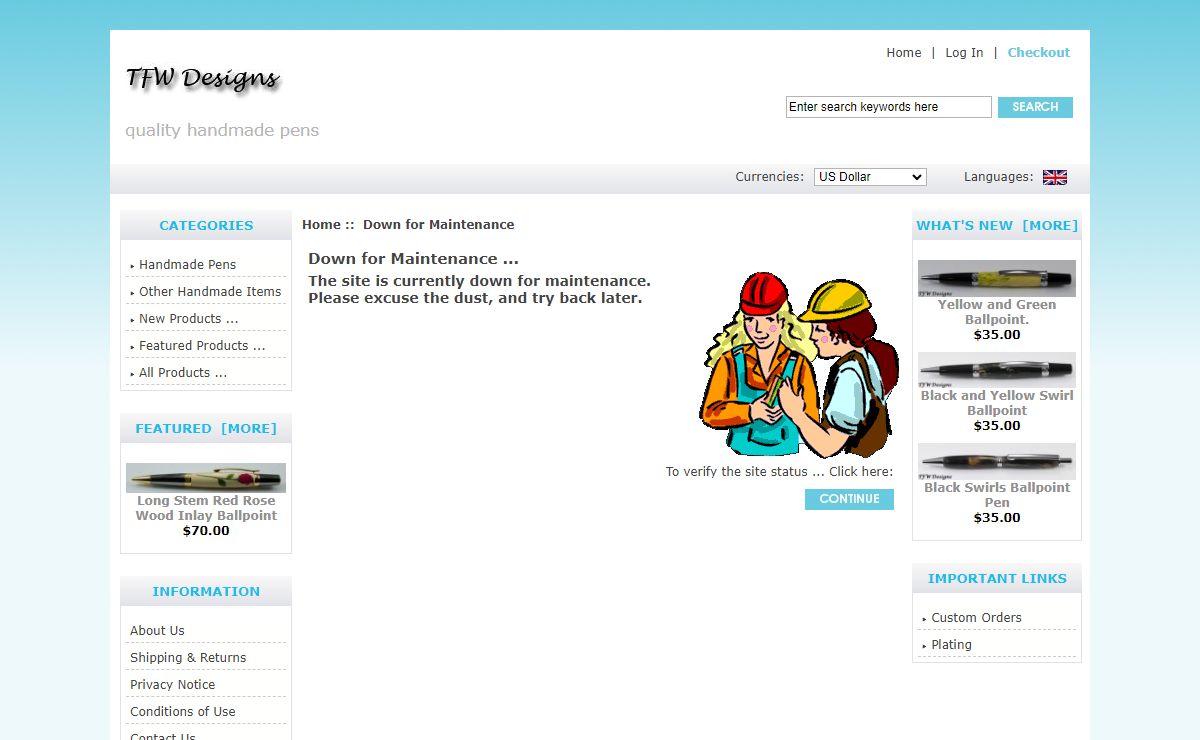Viewport: 1200px width, 740px height.
Task: Open Other Handmade Items category
Action: pyautogui.click(x=209, y=292)
